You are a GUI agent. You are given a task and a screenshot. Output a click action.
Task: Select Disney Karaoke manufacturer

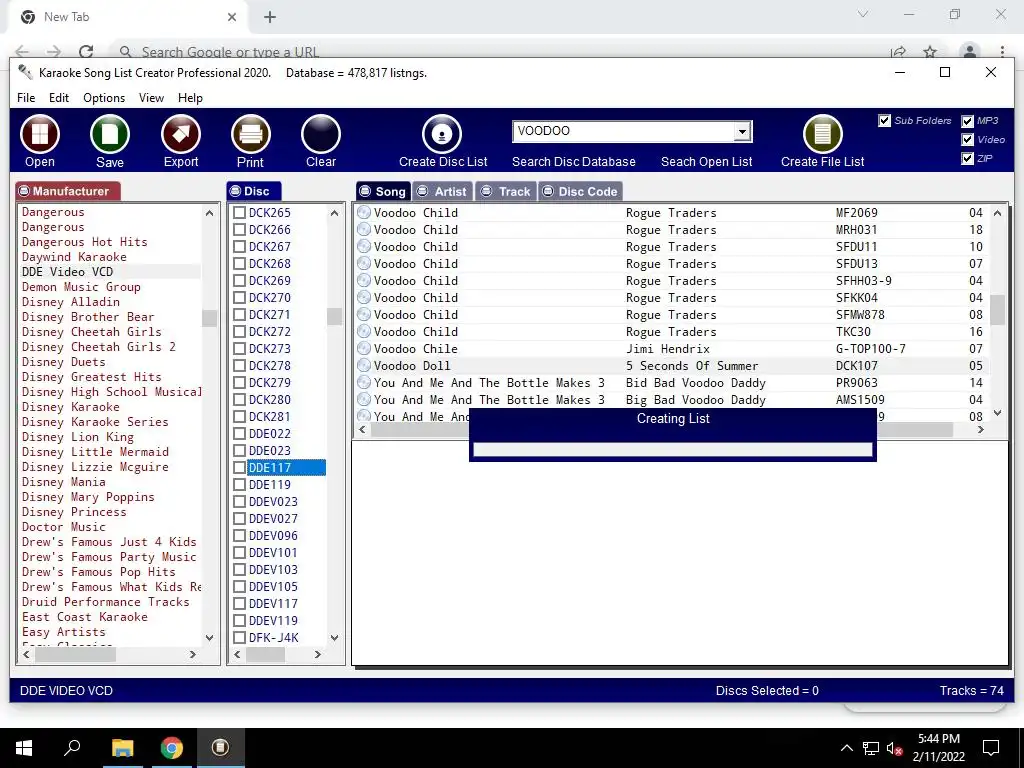pyautogui.click(x=71, y=407)
